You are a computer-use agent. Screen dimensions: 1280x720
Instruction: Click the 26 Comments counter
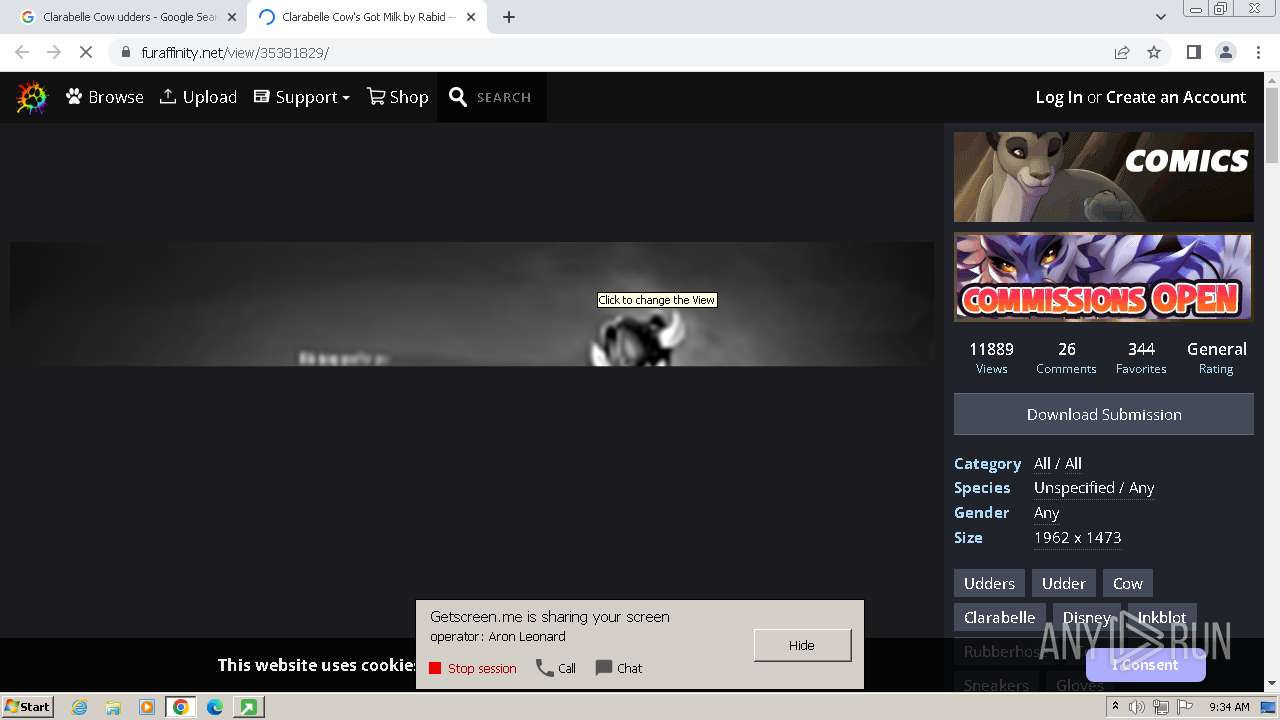[1066, 358]
